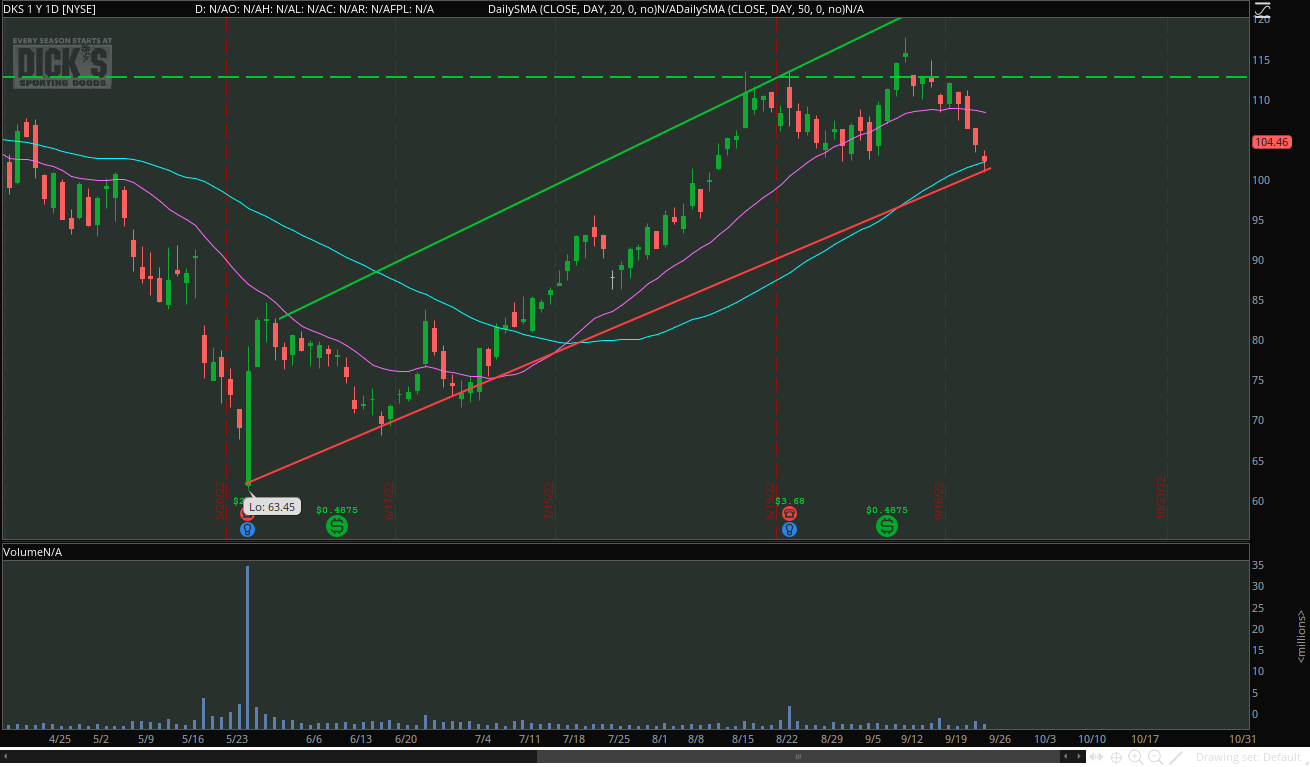This screenshot has height=767, width=1310.
Task: Click the horizontal time scrollbar thumb
Action: [798, 757]
